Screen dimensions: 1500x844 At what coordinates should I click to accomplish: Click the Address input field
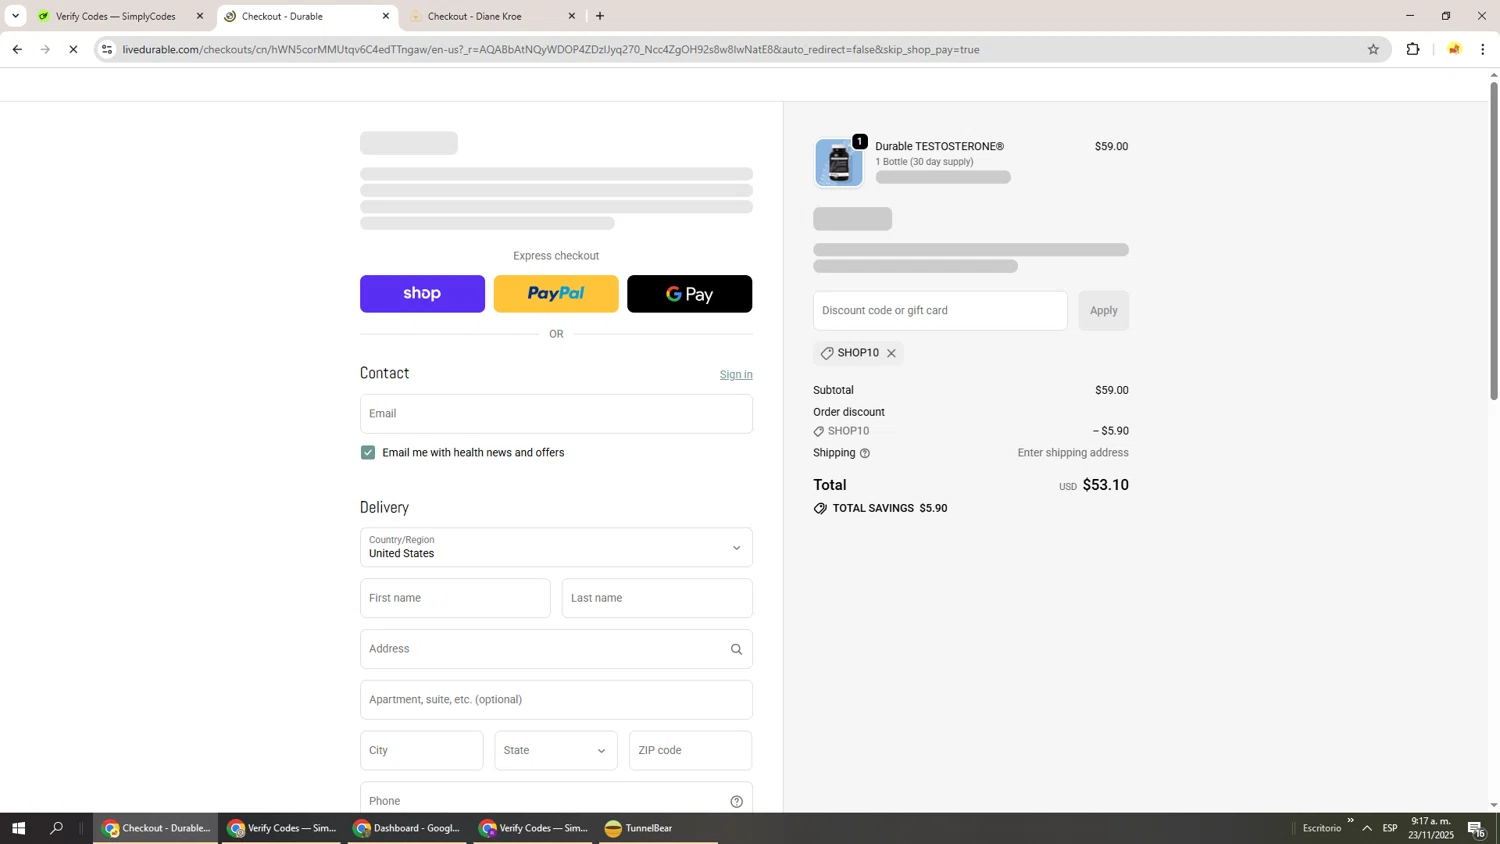(556, 649)
